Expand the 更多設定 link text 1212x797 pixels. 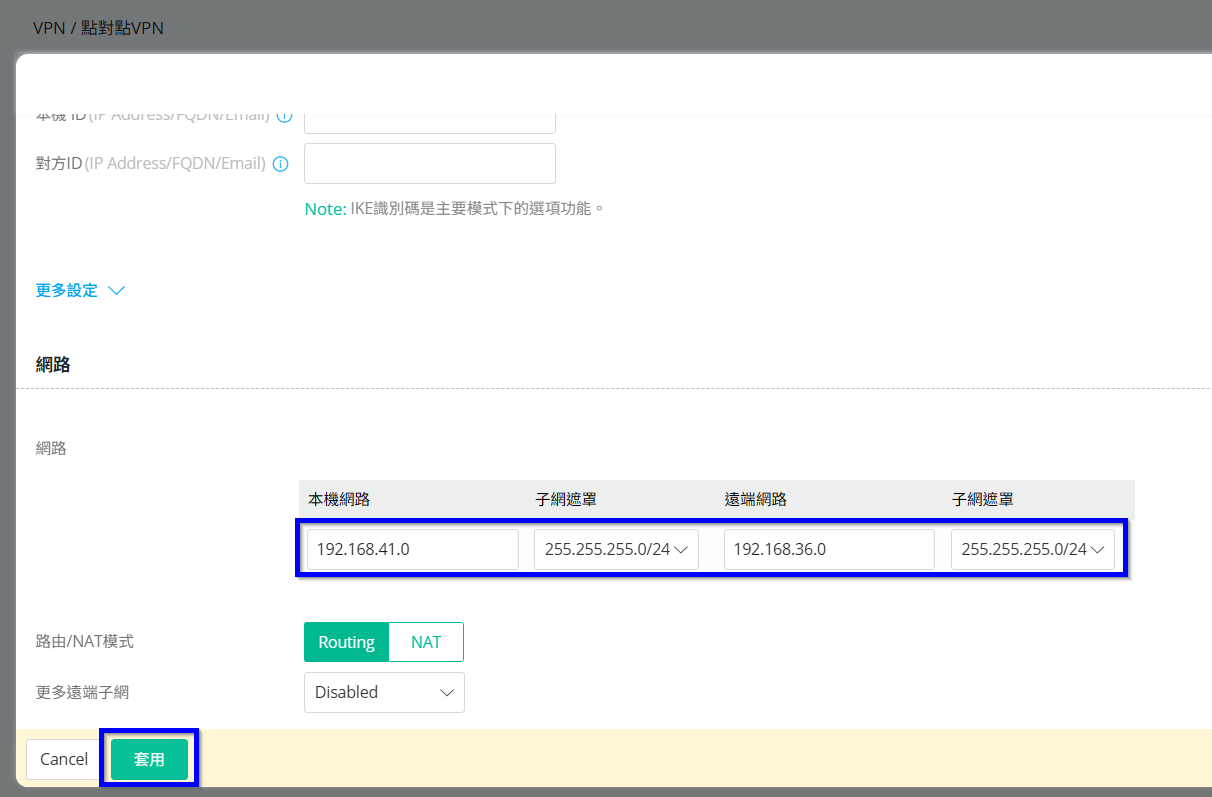click(x=67, y=291)
